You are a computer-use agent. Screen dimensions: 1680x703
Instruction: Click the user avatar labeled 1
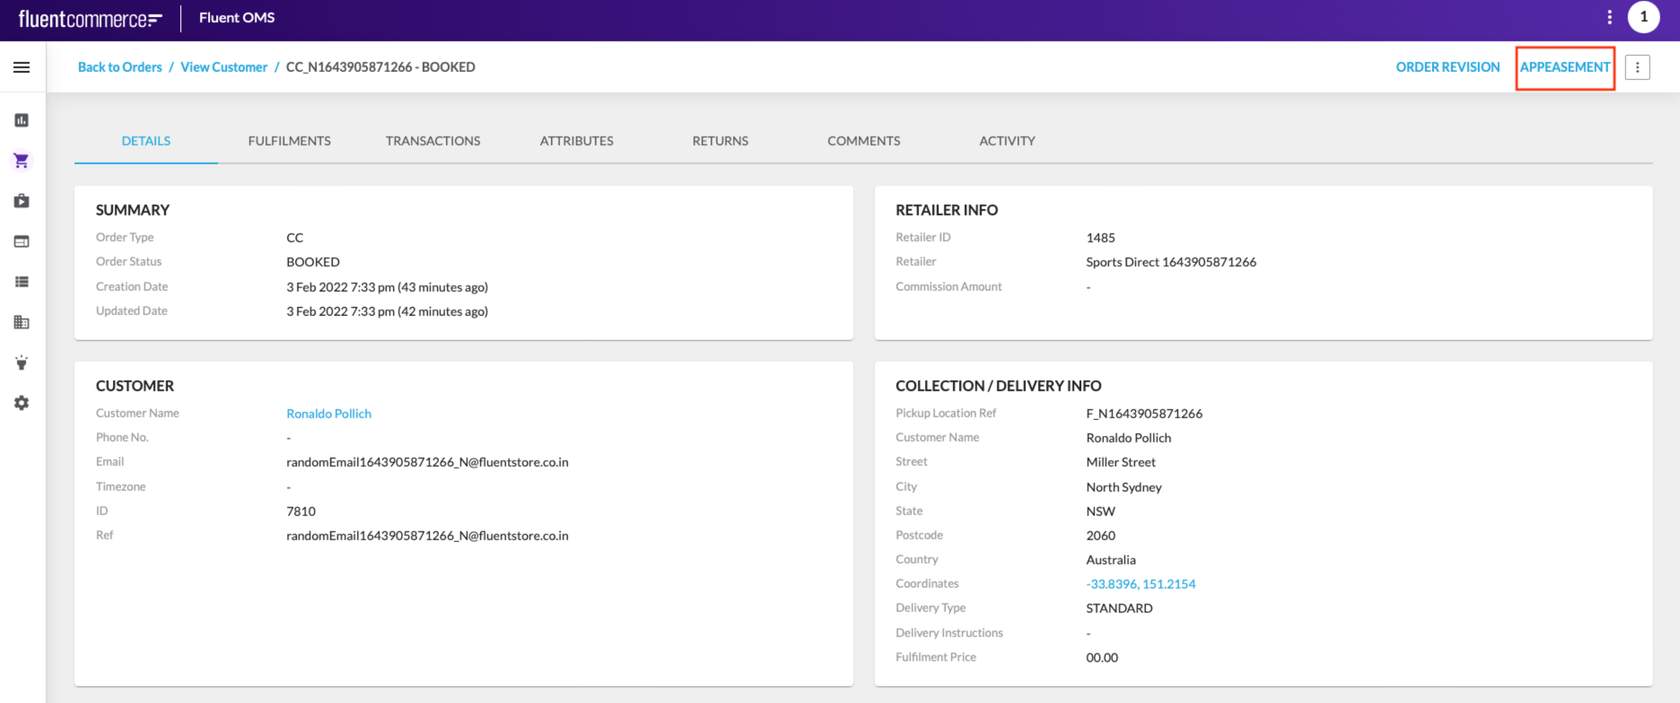click(x=1643, y=17)
